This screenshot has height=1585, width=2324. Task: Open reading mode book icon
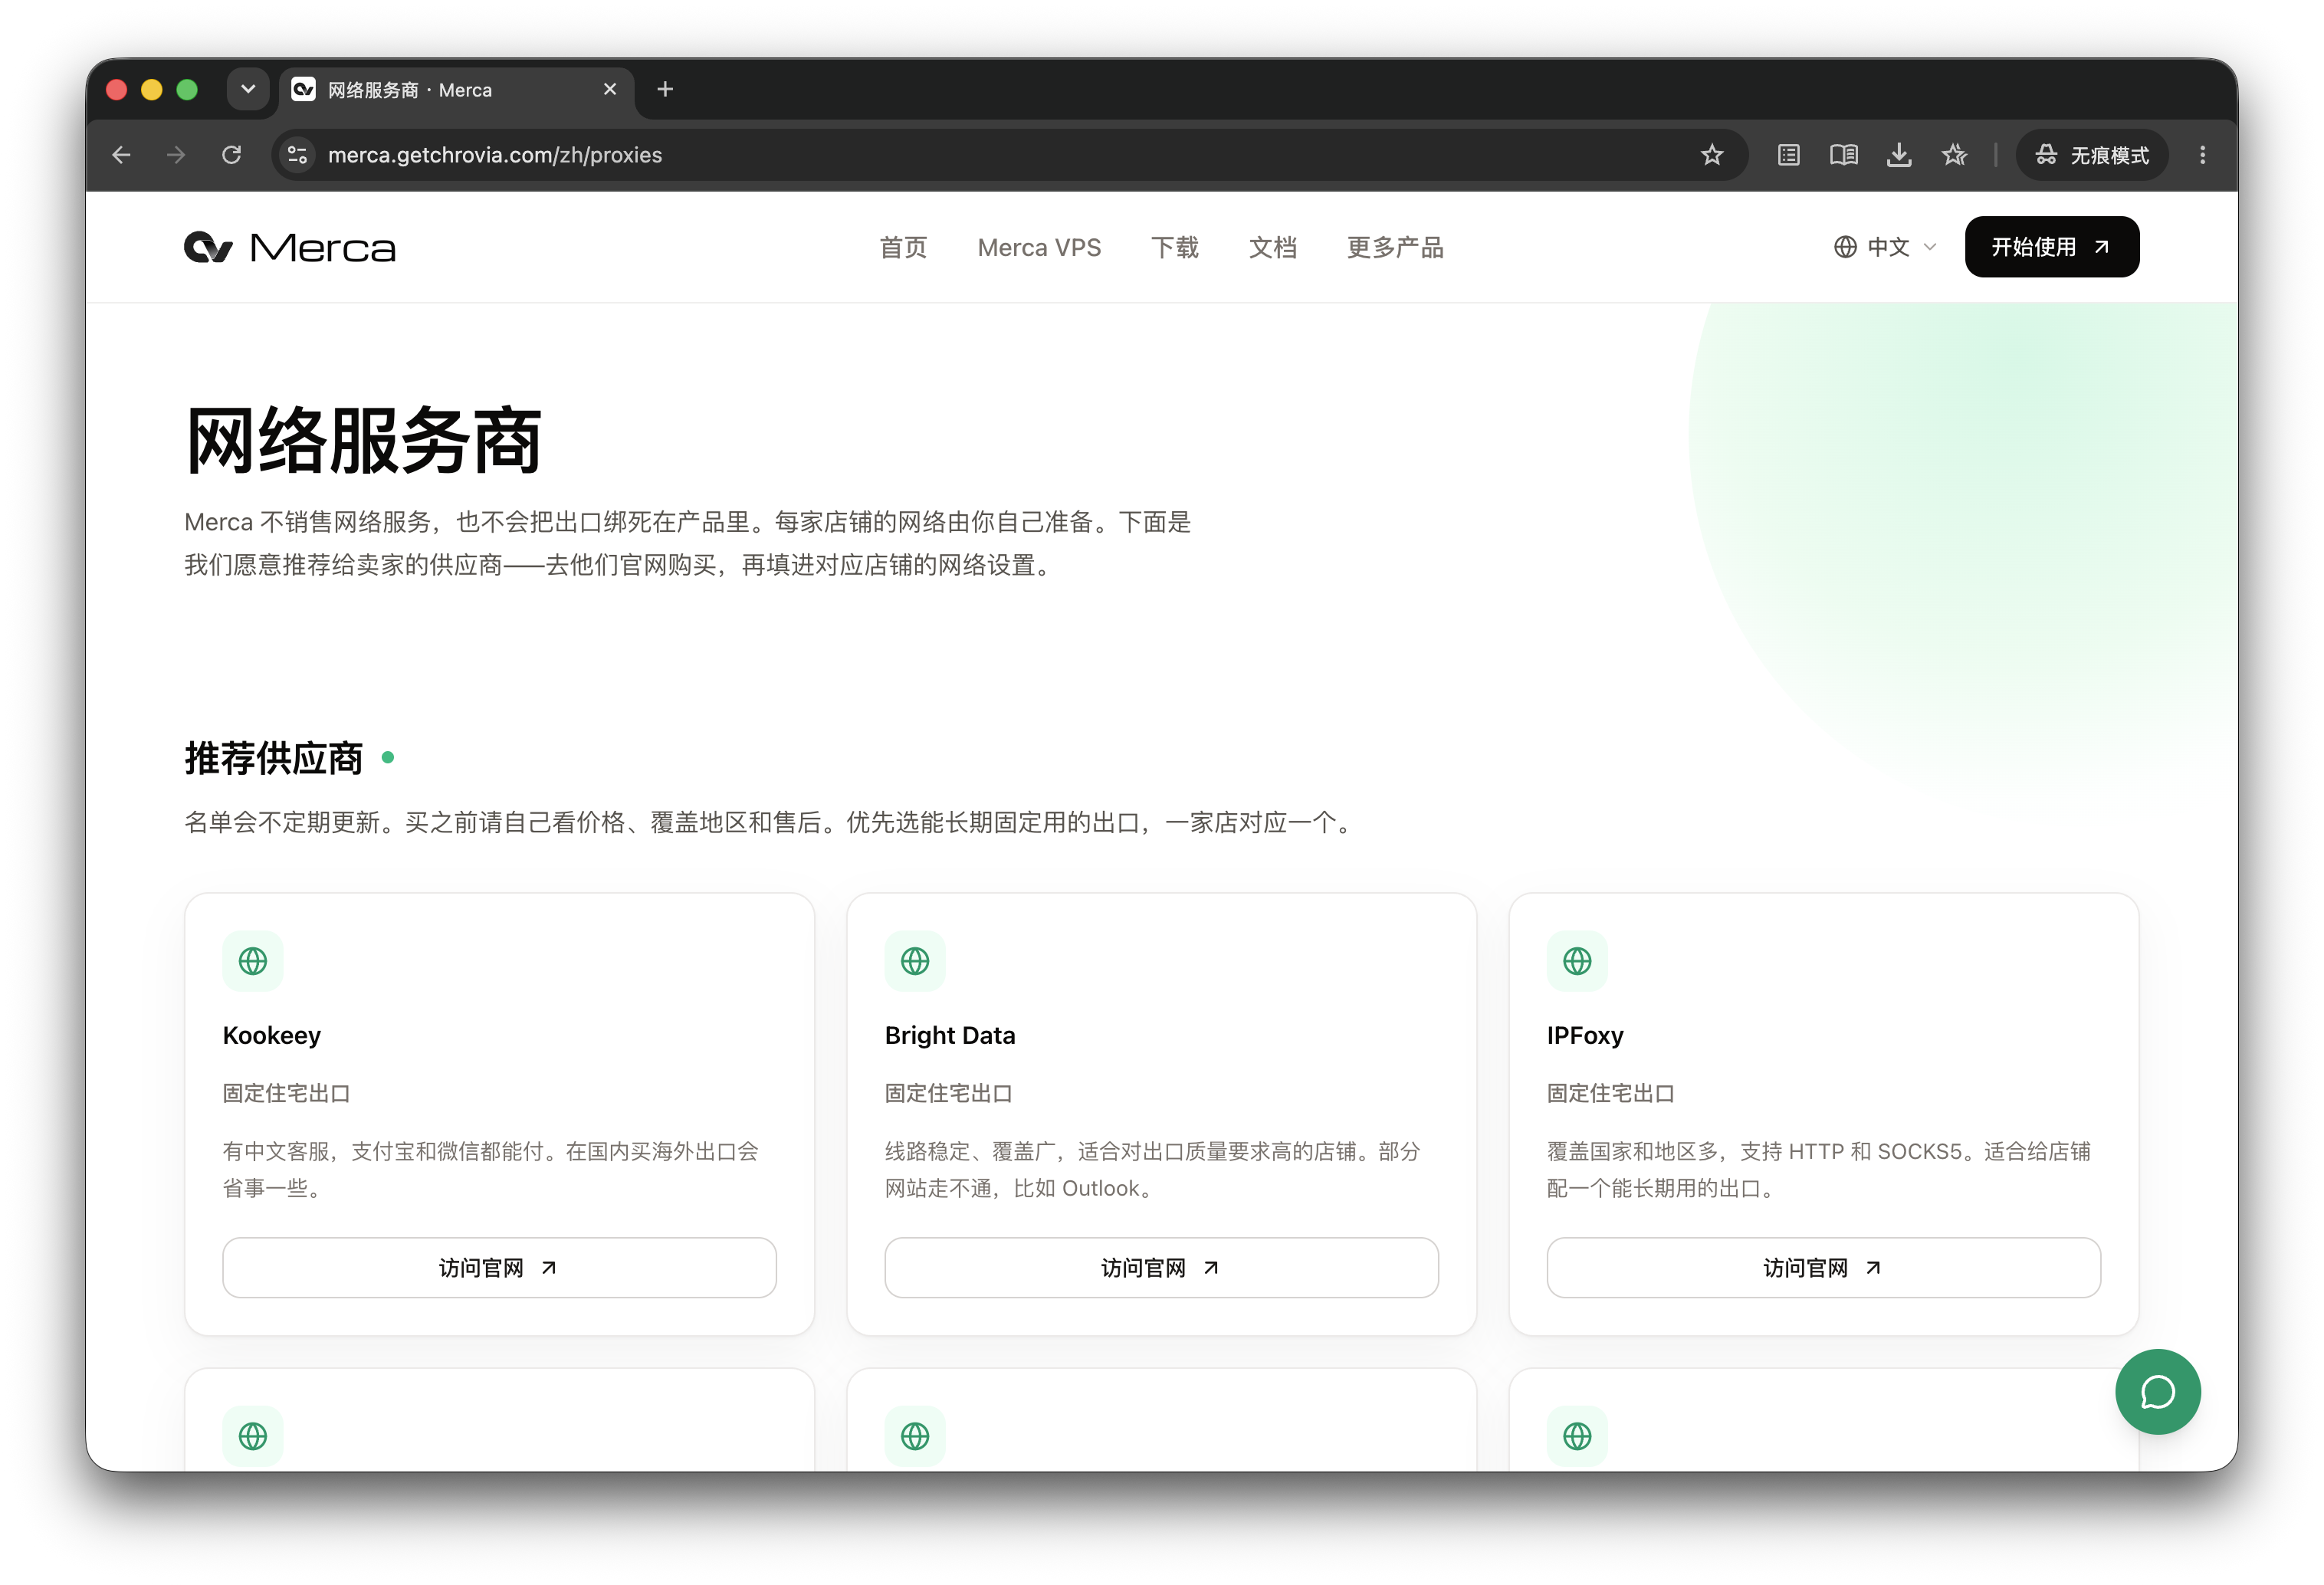pyautogui.click(x=1843, y=155)
